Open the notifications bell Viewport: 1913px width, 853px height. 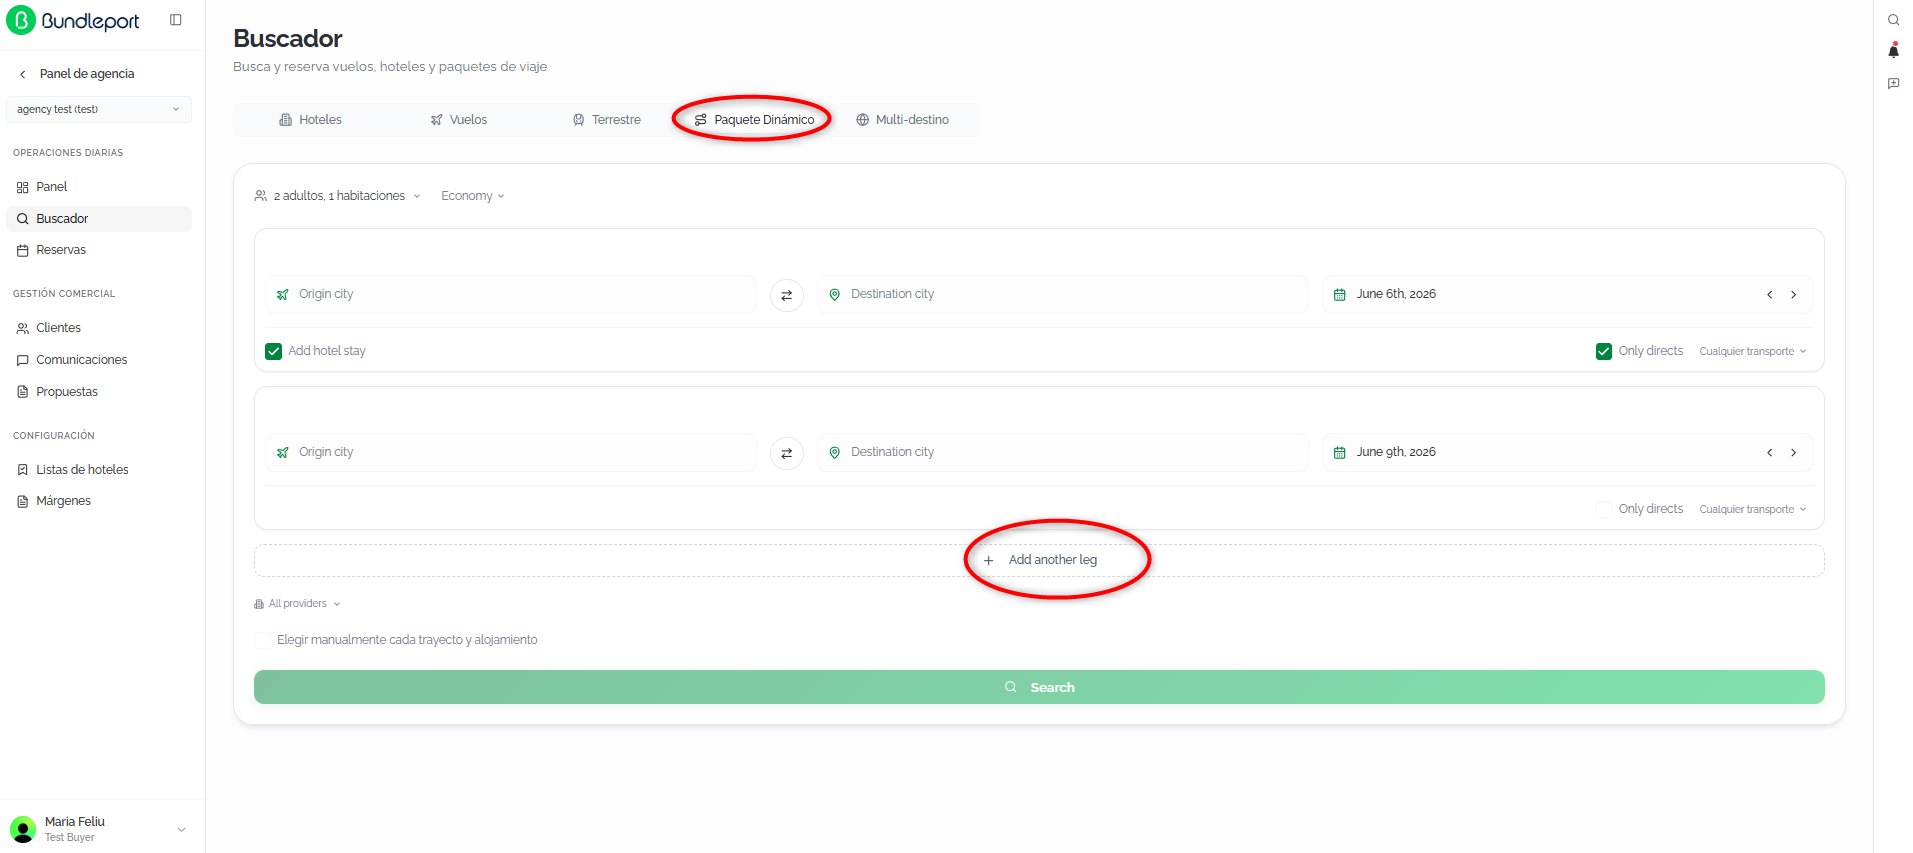(1893, 51)
